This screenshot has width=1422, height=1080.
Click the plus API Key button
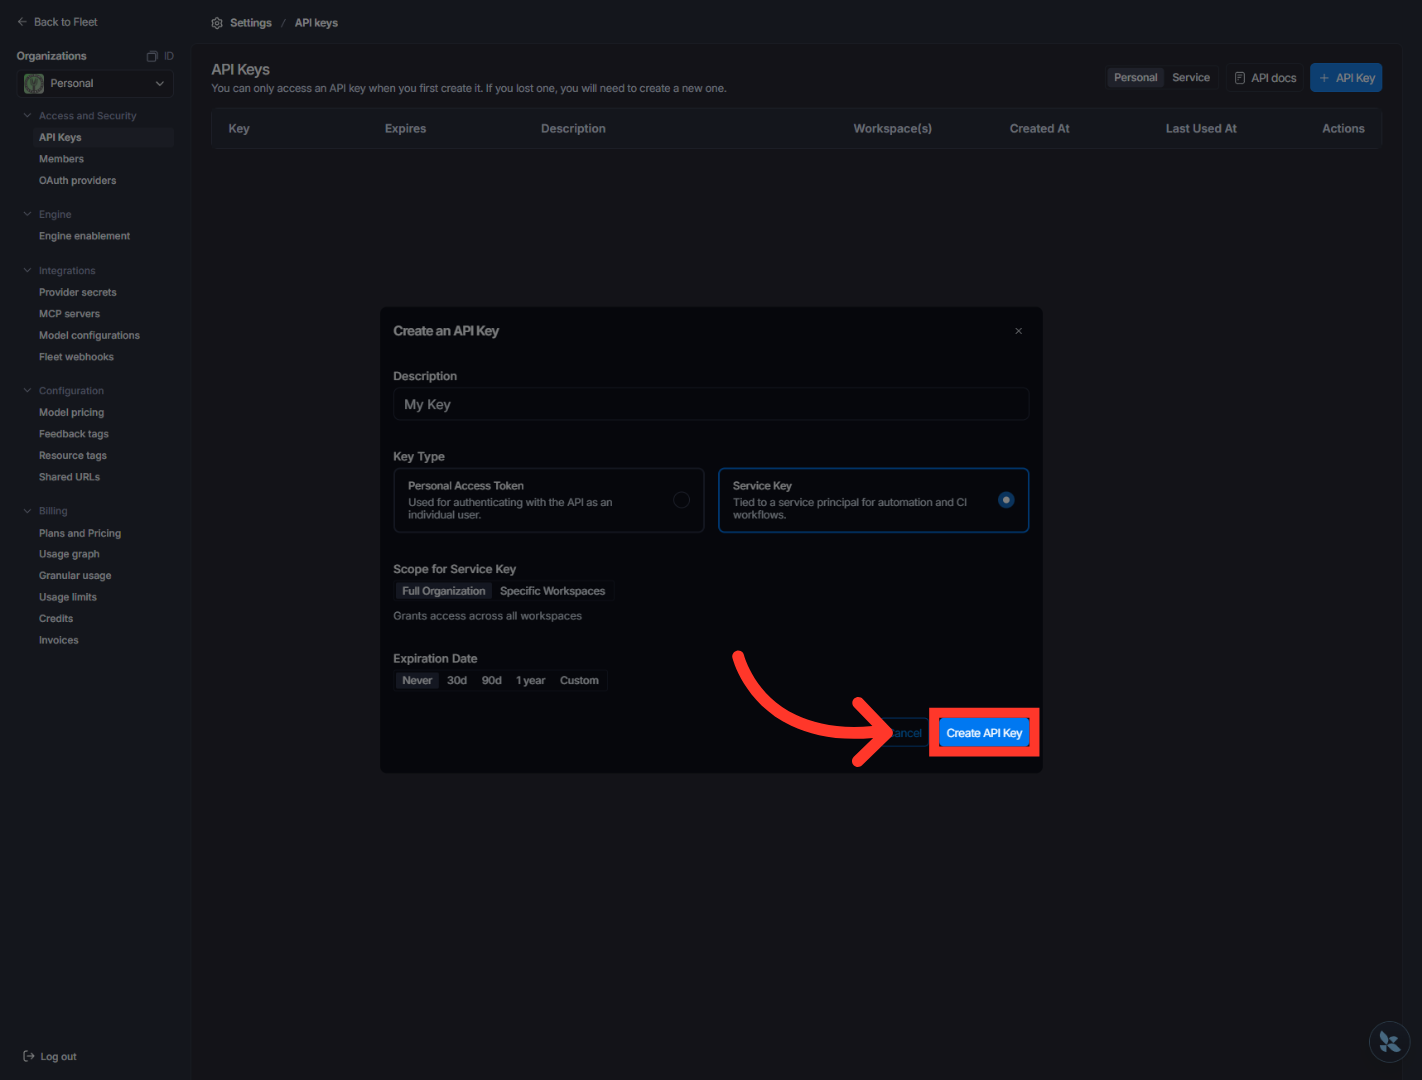point(1346,78)
